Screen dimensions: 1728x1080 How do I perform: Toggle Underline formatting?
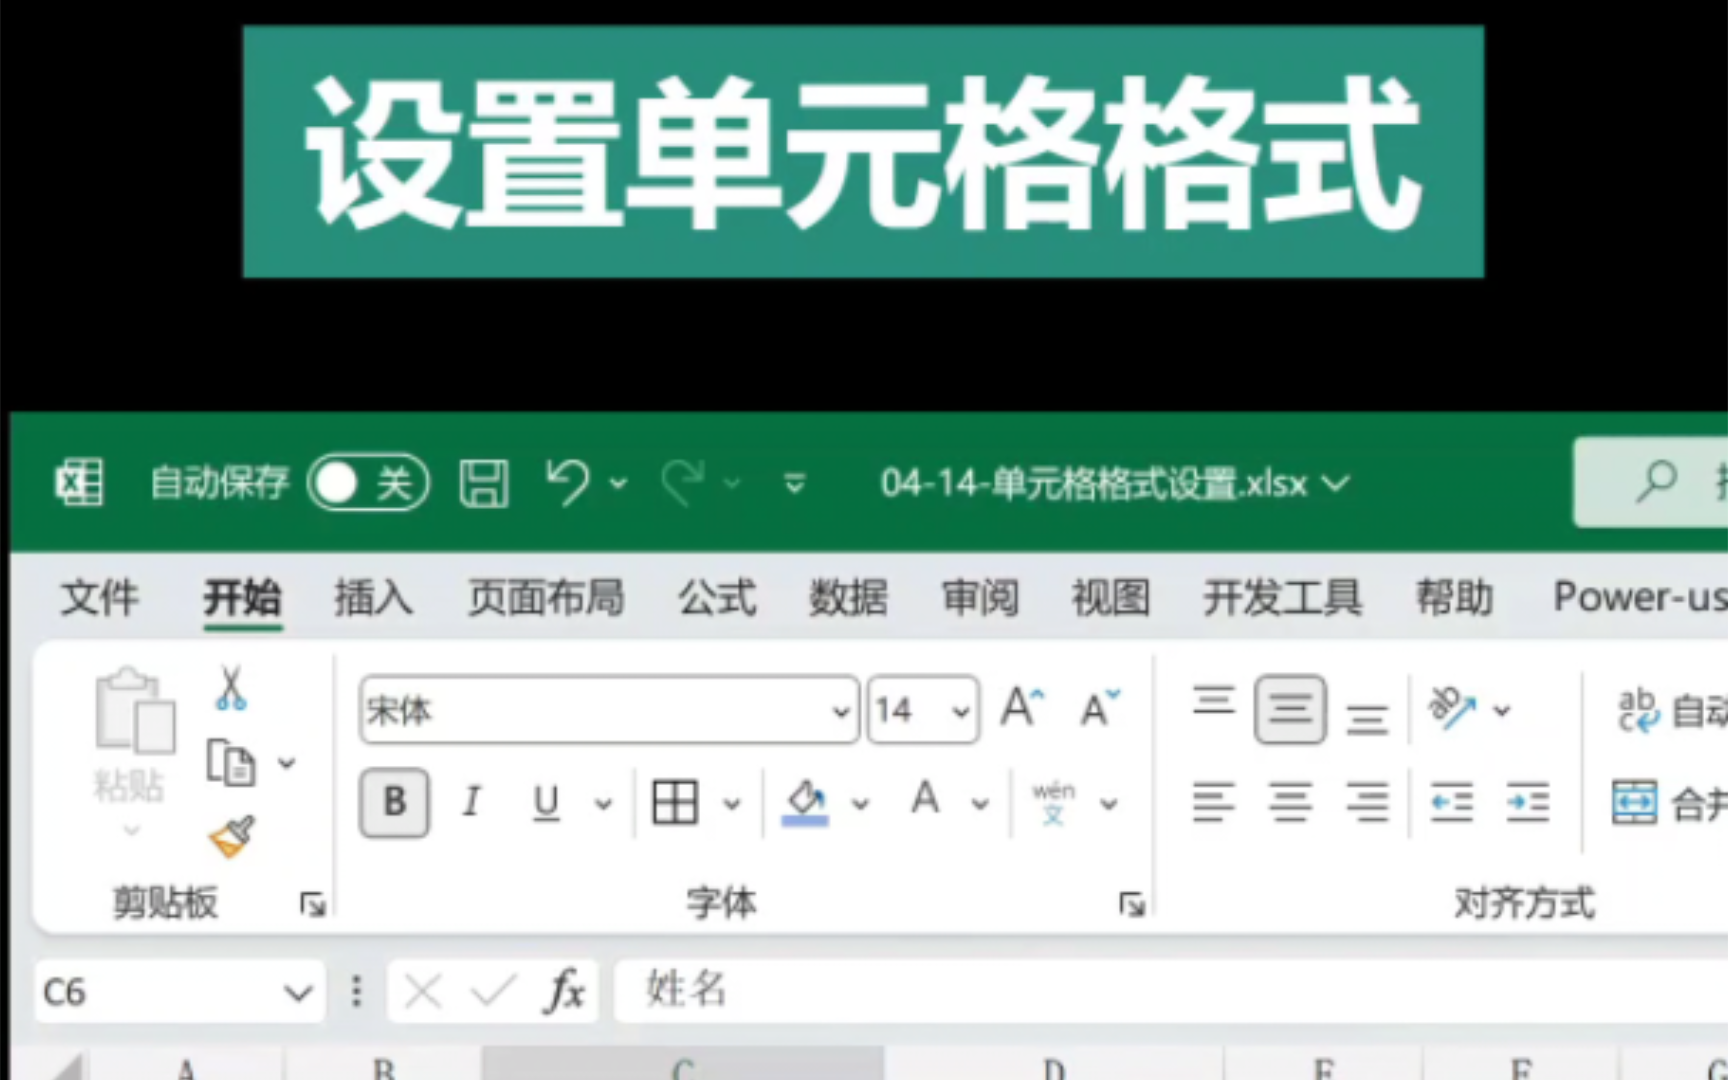pyautogui.click(x=546, y=802)
